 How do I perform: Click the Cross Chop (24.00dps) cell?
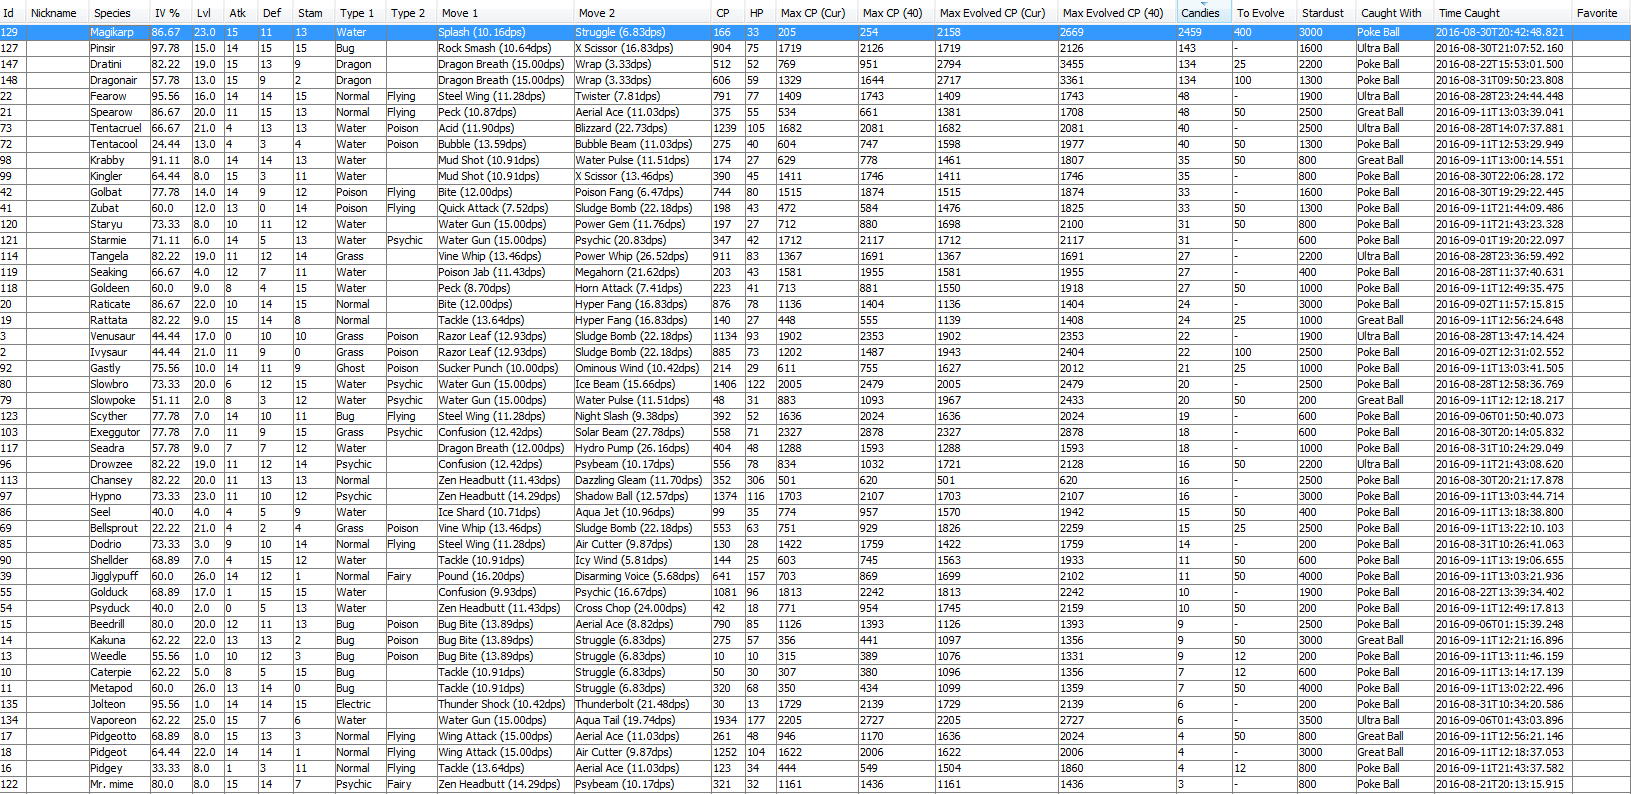click(641, 608)
